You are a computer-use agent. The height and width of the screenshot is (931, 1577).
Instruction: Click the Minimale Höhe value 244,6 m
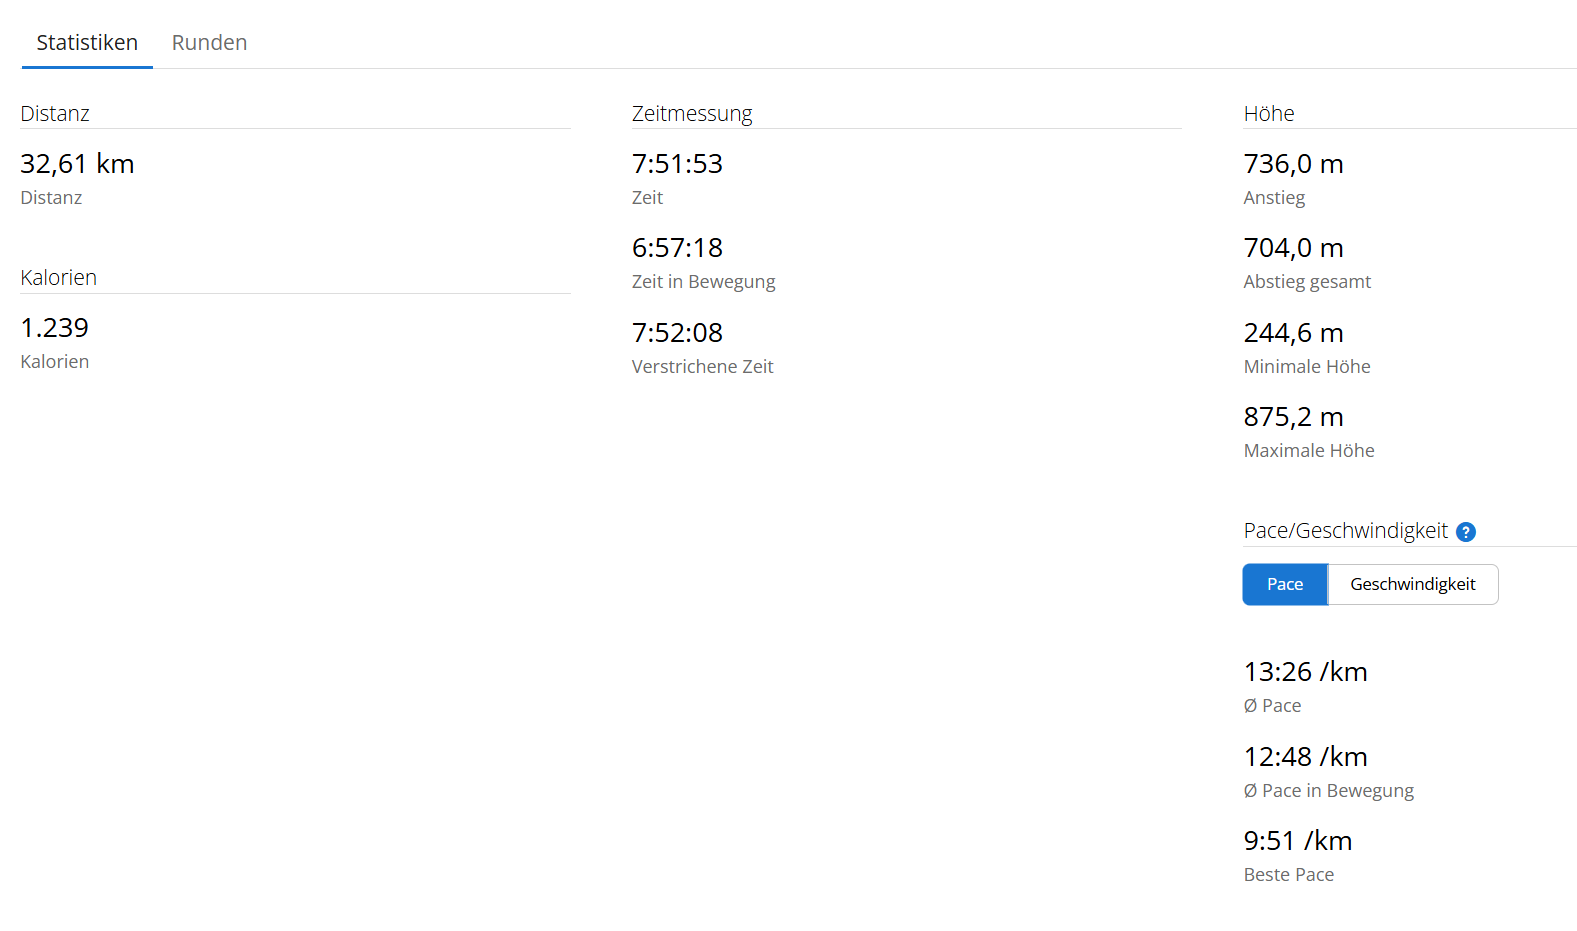click(1293, 333)
